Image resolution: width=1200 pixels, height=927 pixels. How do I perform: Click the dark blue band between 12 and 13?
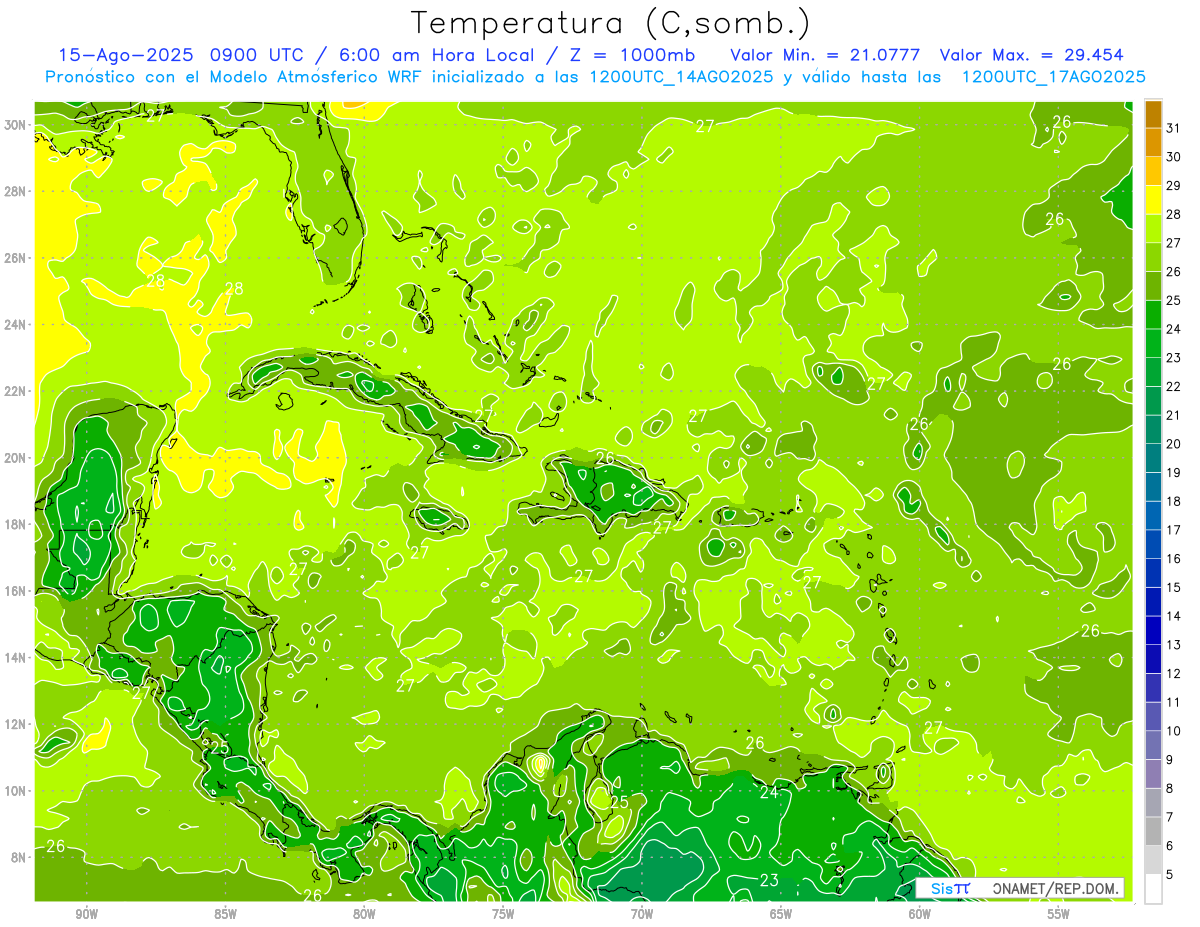[x=1153, y=659]
